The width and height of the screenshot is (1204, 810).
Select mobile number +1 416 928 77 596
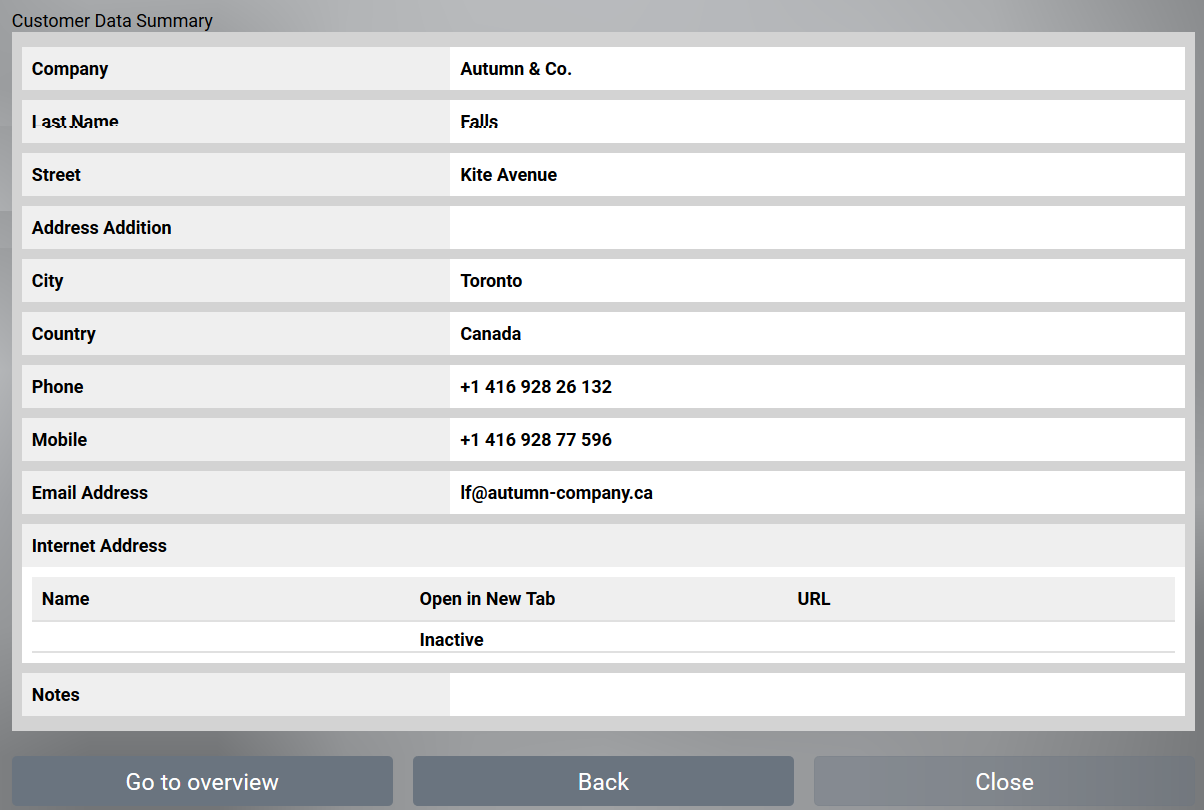(x=536, y=440)
